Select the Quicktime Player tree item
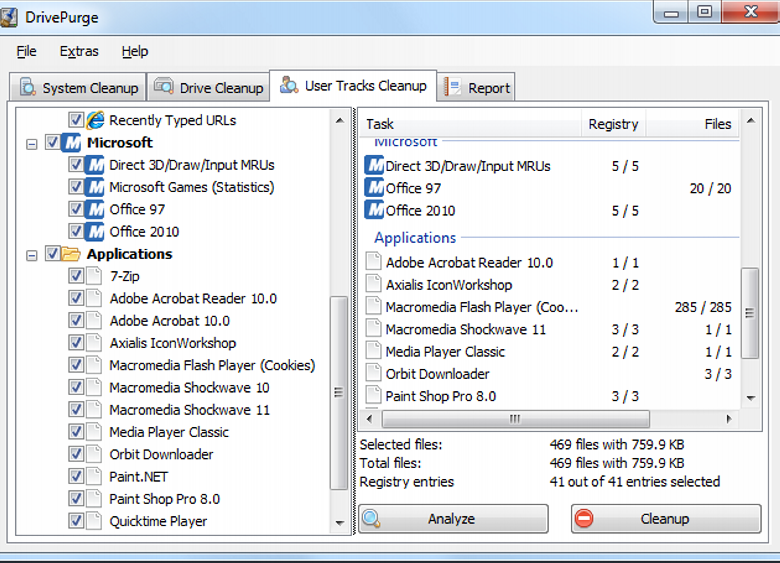This screenshot has height=563, width=780. click(x=158, y=521)
